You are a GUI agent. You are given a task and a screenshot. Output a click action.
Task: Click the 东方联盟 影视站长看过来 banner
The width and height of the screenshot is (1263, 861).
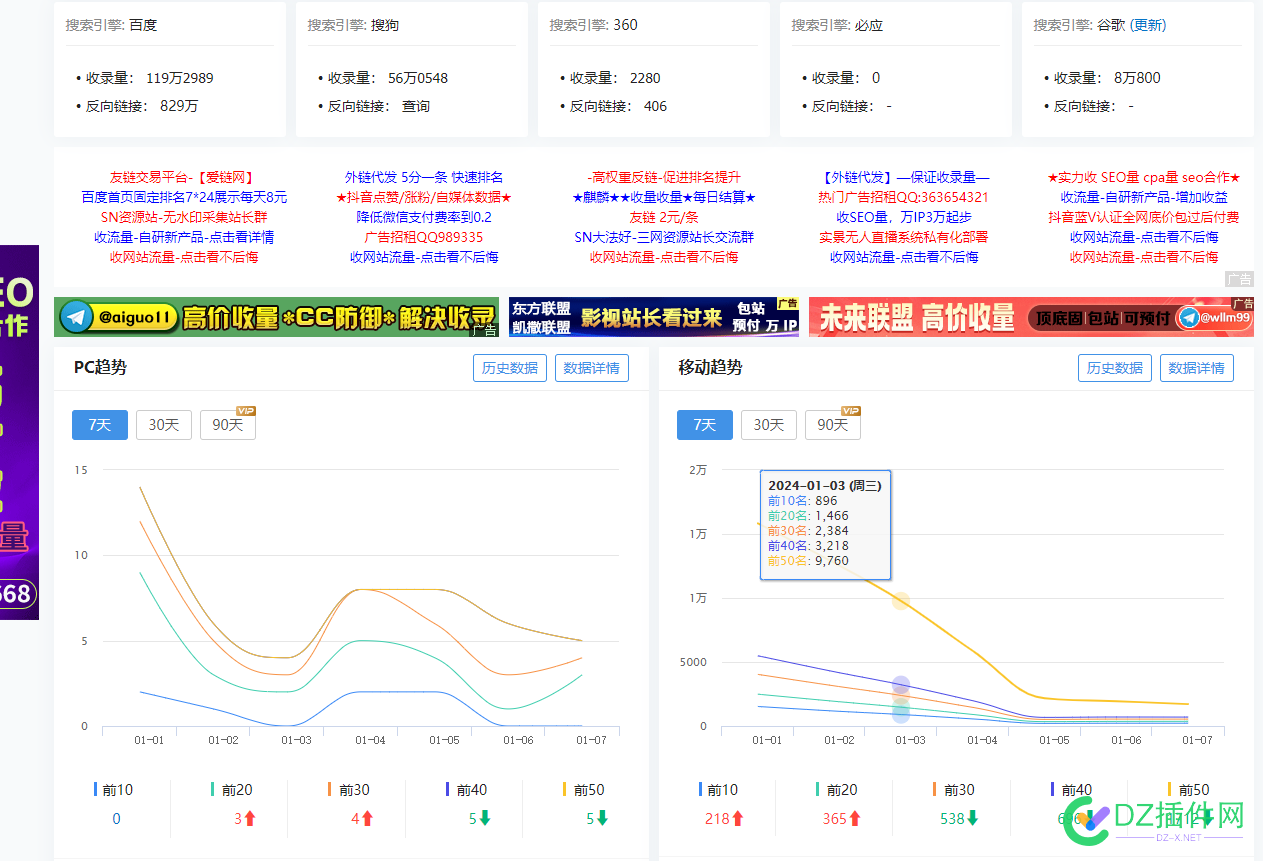tap(654, 317)
